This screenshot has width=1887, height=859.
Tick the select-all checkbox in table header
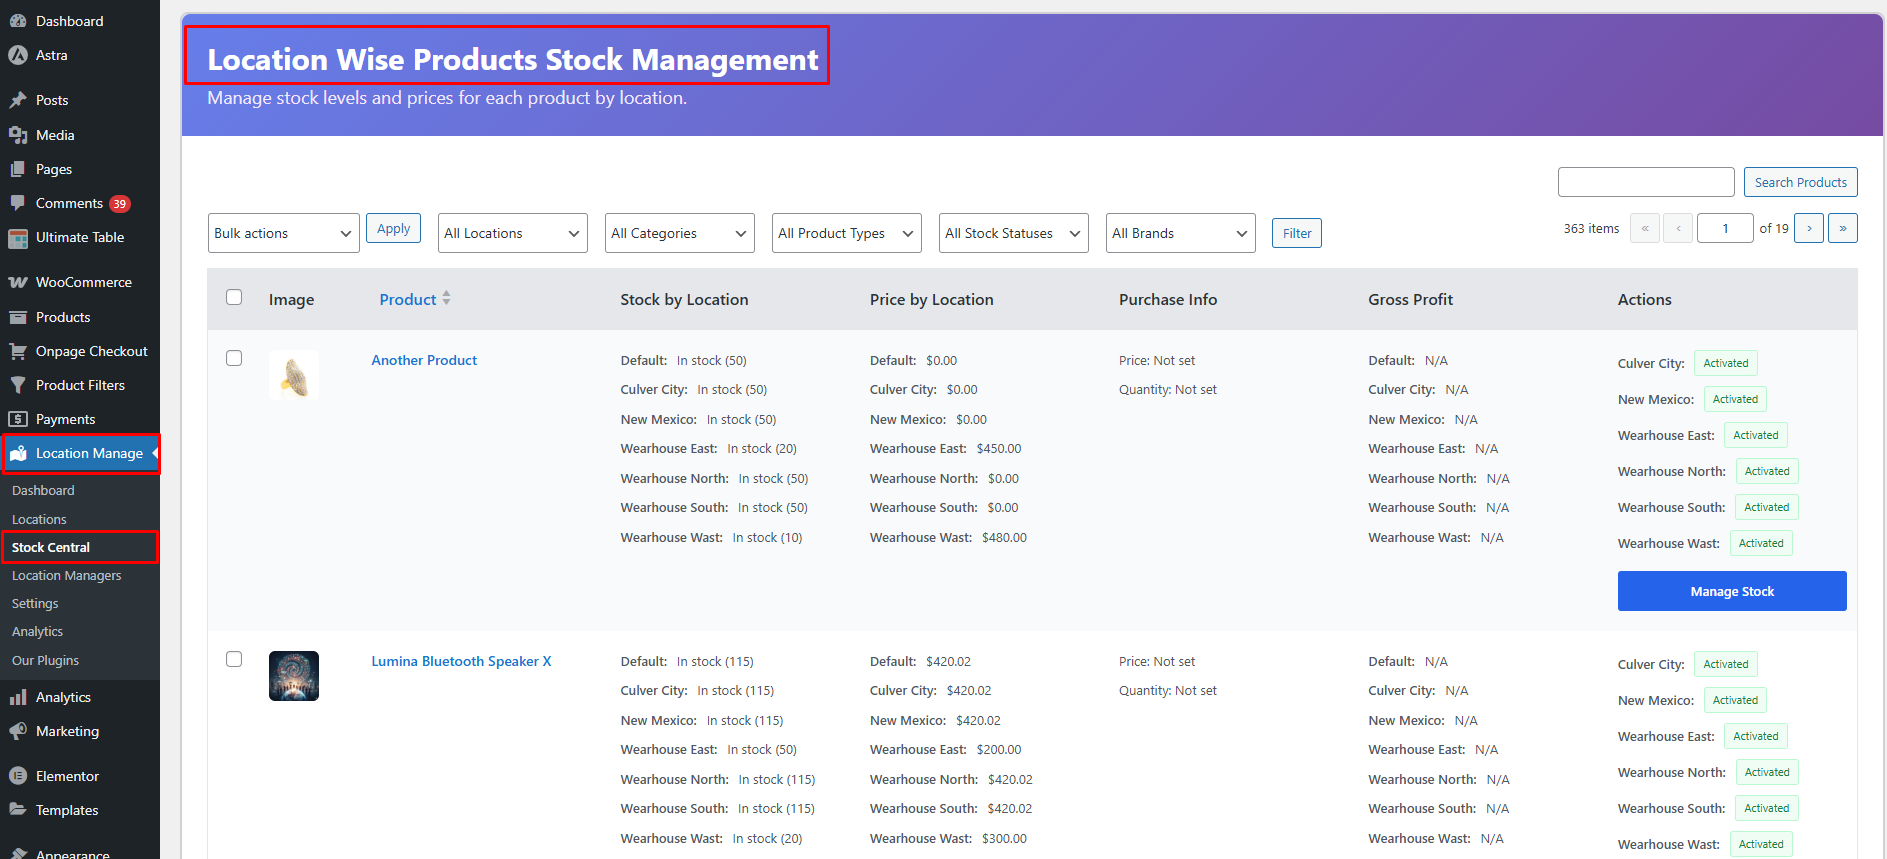coord(234,297)
